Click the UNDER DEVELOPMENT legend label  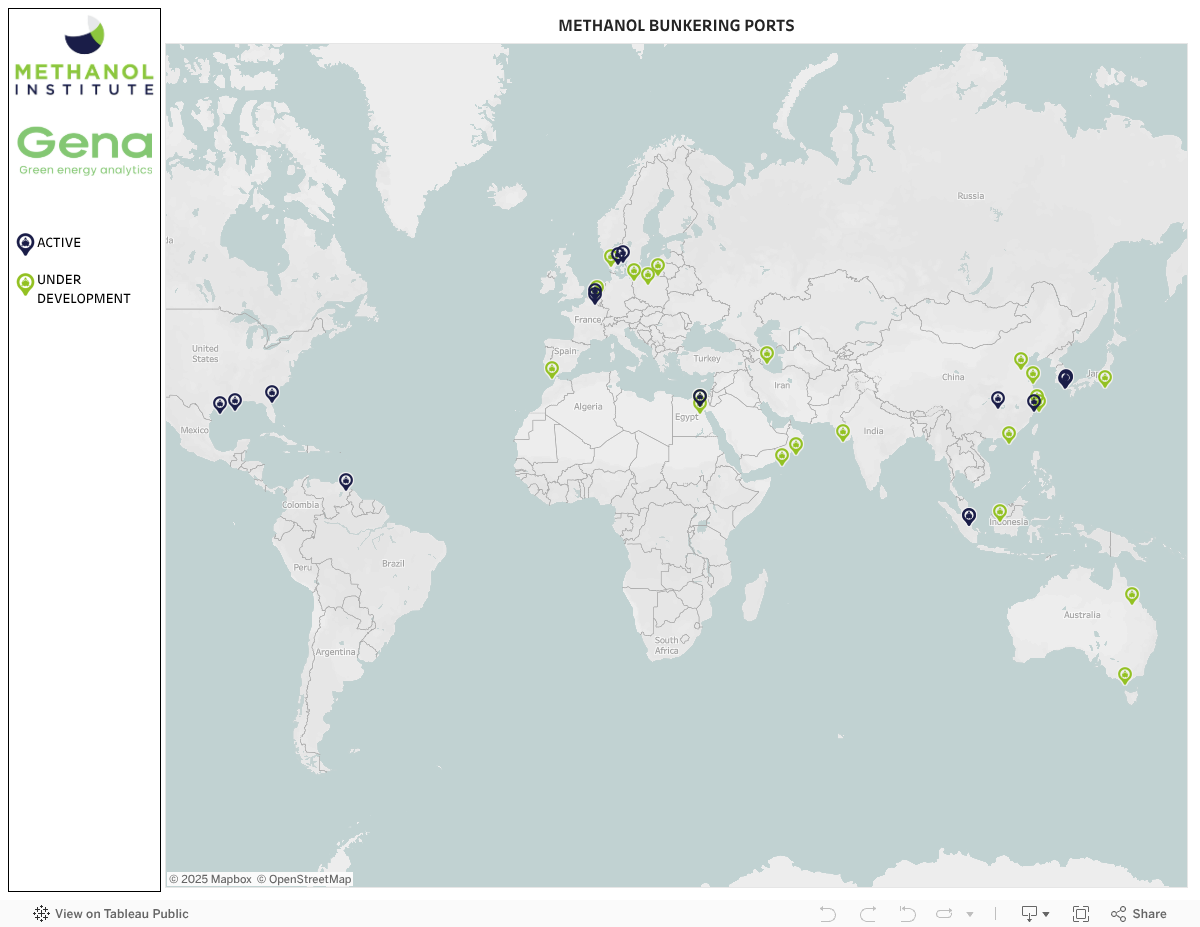pos(84,289)
